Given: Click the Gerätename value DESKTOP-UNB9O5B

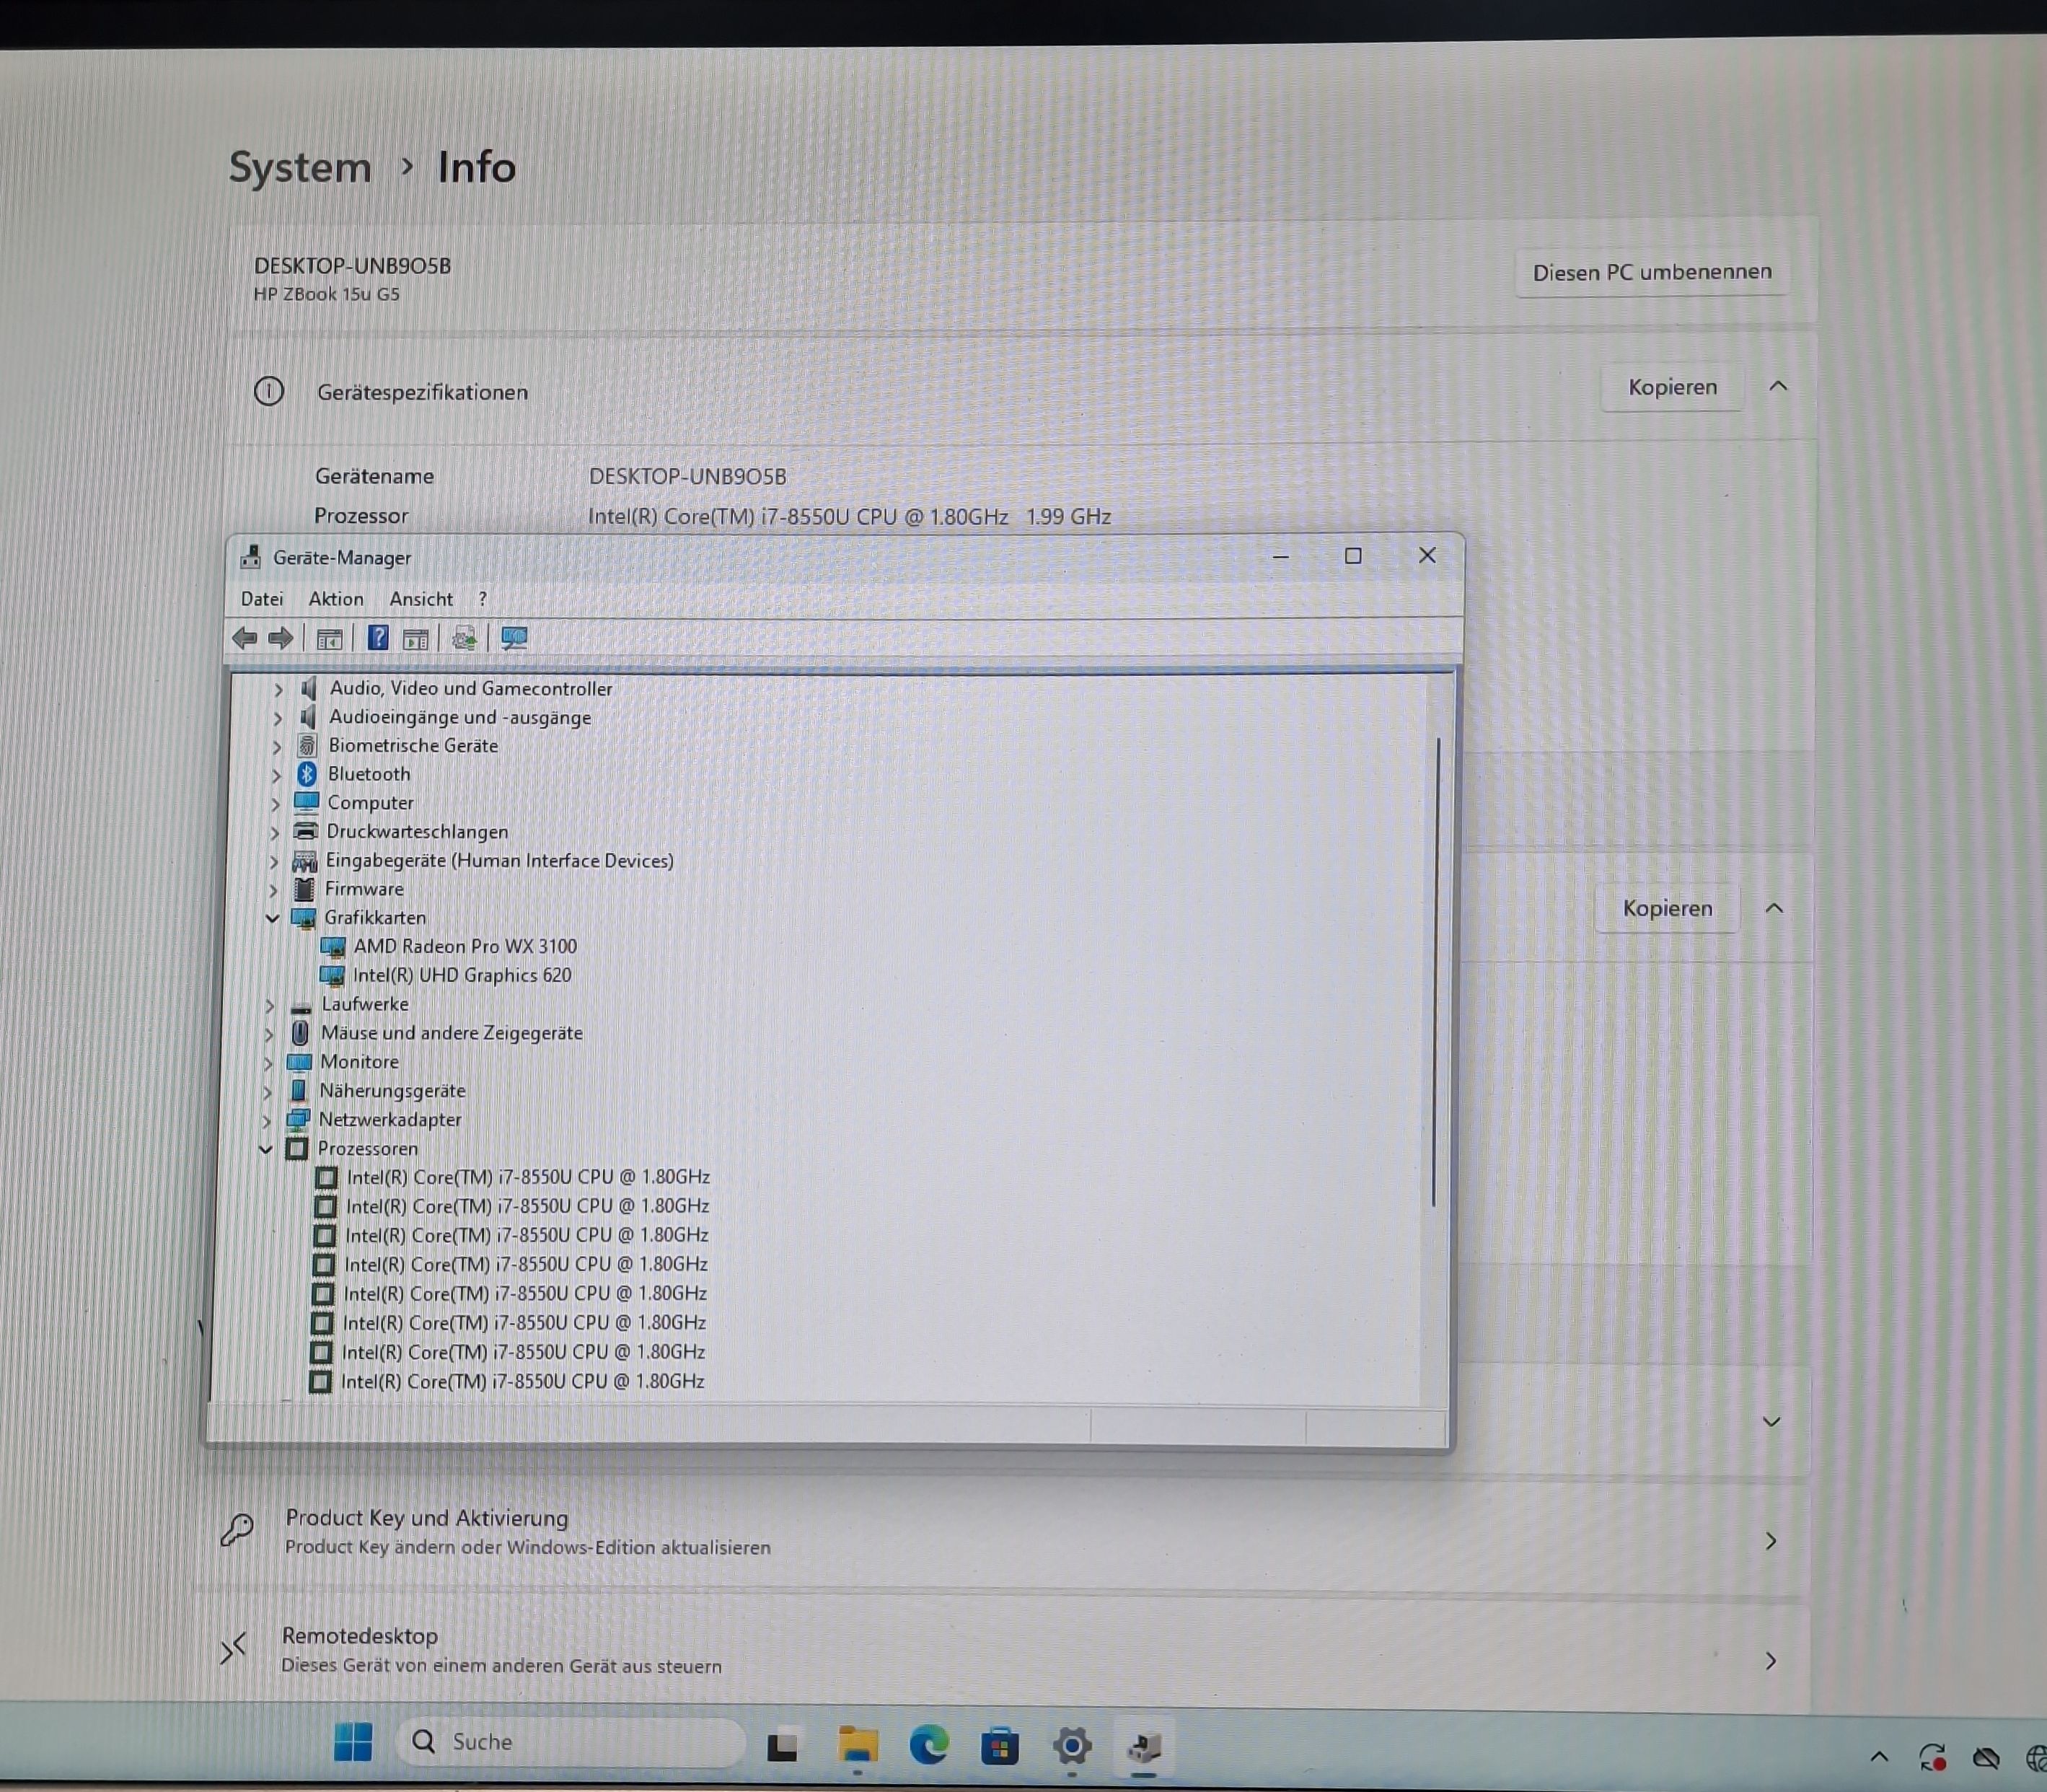Looking at the screenshot, I should (x=688, y=477).
